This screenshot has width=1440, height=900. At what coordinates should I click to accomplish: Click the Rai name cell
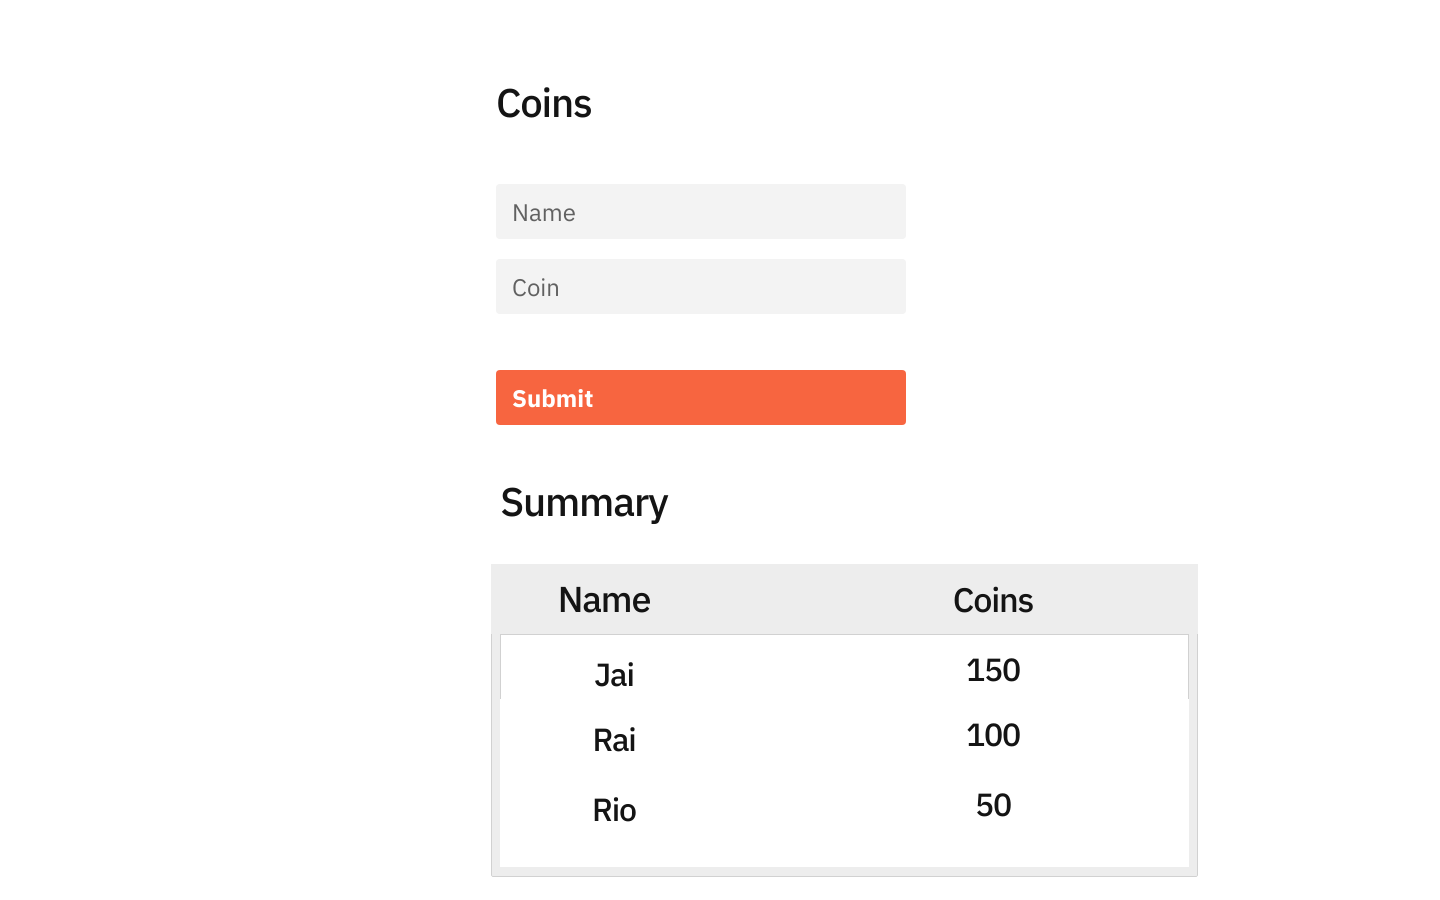coord(614,740)
